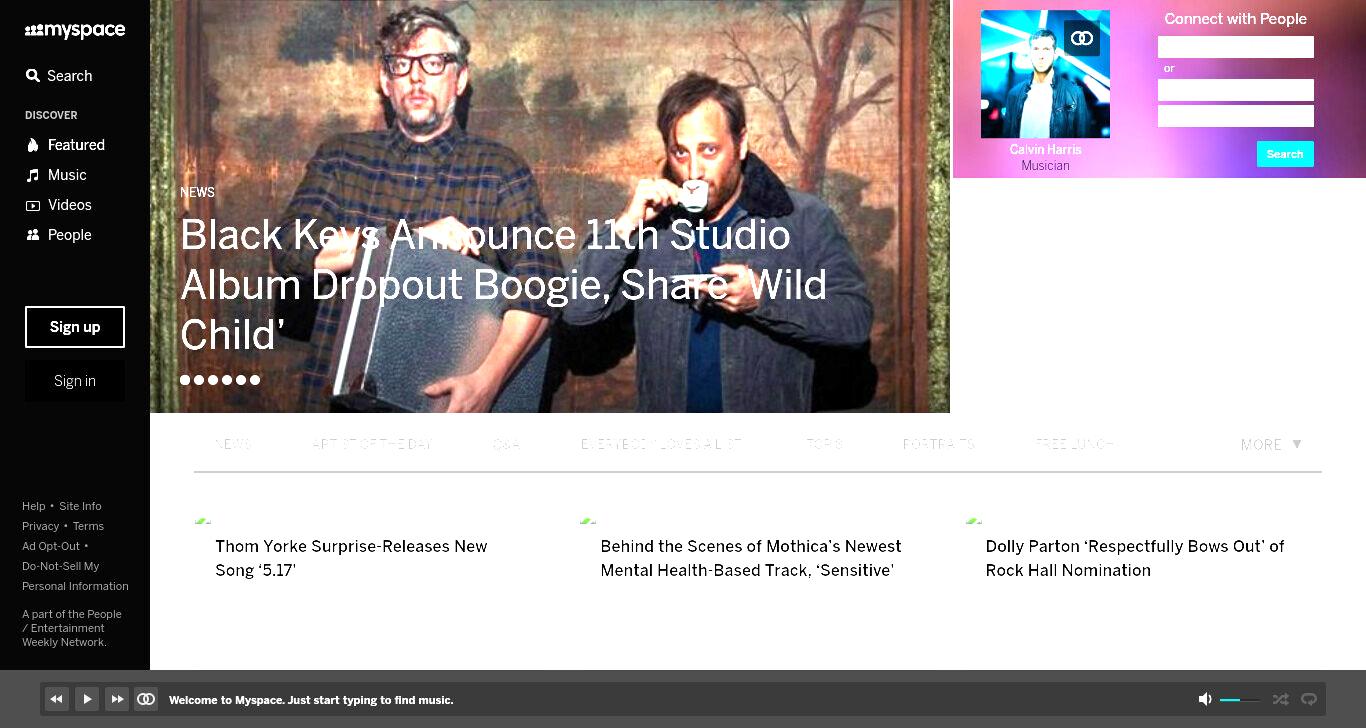Mute the player volume speaker icon
This screenshot has height=728, width=1366.
click(1205, 699)
